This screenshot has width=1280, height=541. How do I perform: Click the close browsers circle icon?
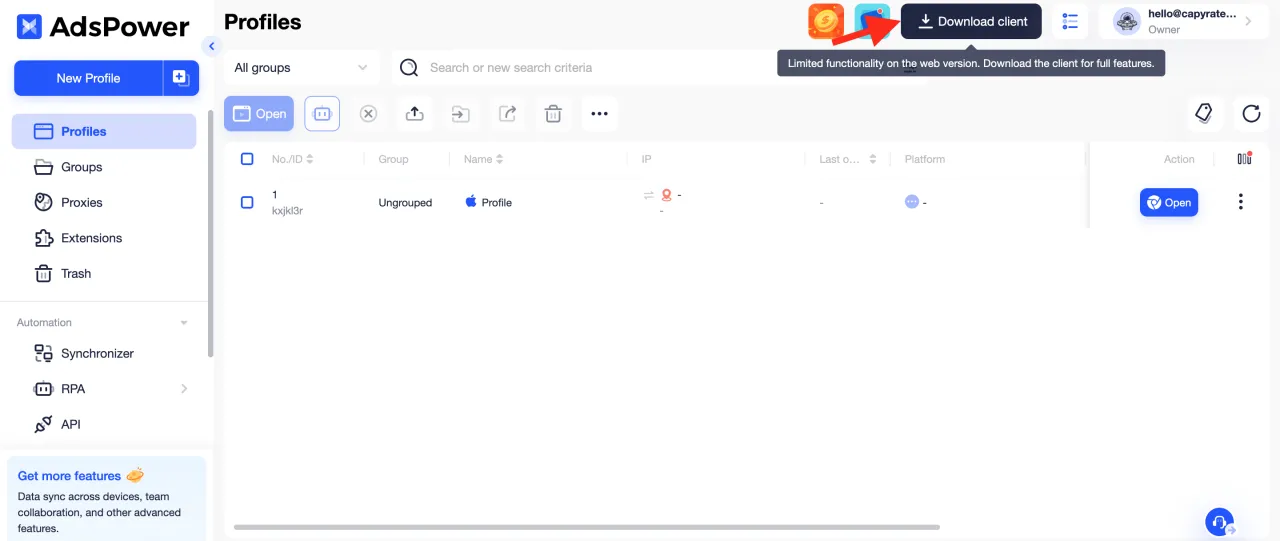pyautogui.click(x=368, y=114)
